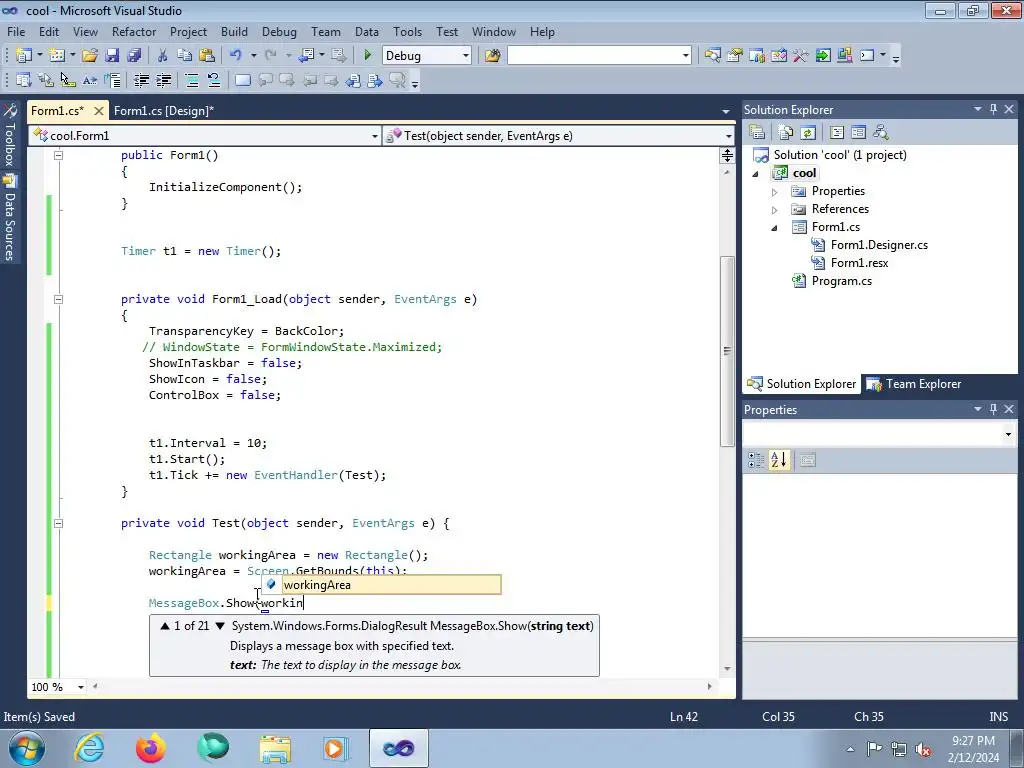1024x768 pixels.
Task: Collapse the Form1() constructor outline
Action: (x=58, y=155)
